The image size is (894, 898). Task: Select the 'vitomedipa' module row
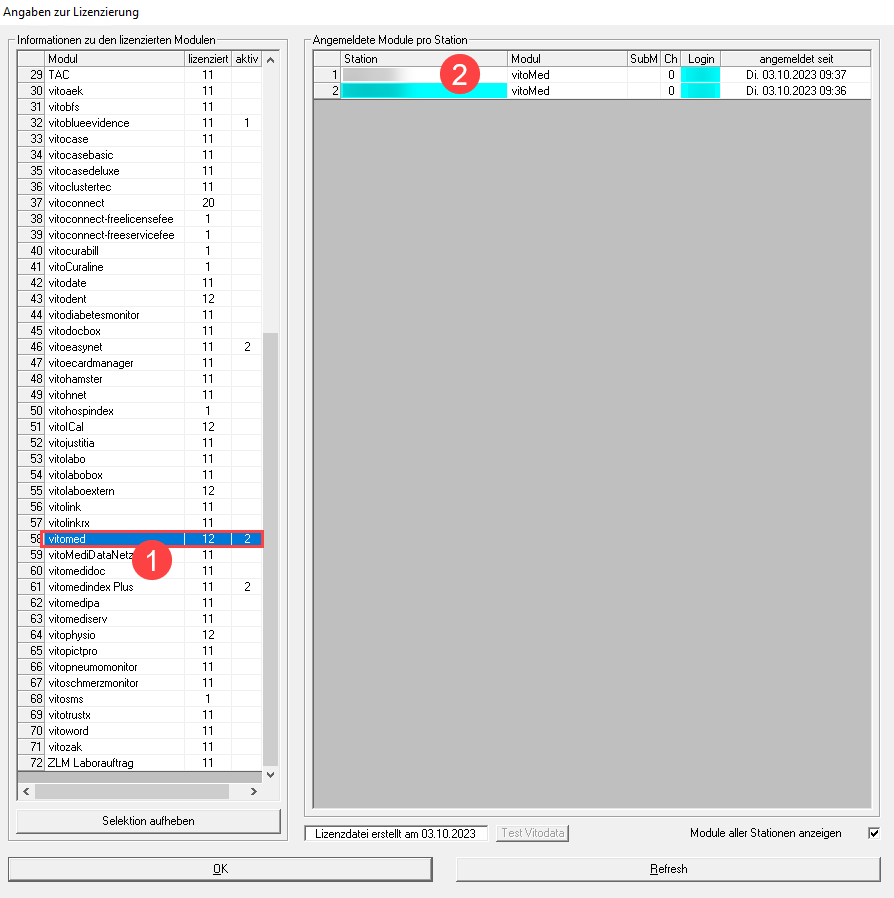[x=140, y=603]
